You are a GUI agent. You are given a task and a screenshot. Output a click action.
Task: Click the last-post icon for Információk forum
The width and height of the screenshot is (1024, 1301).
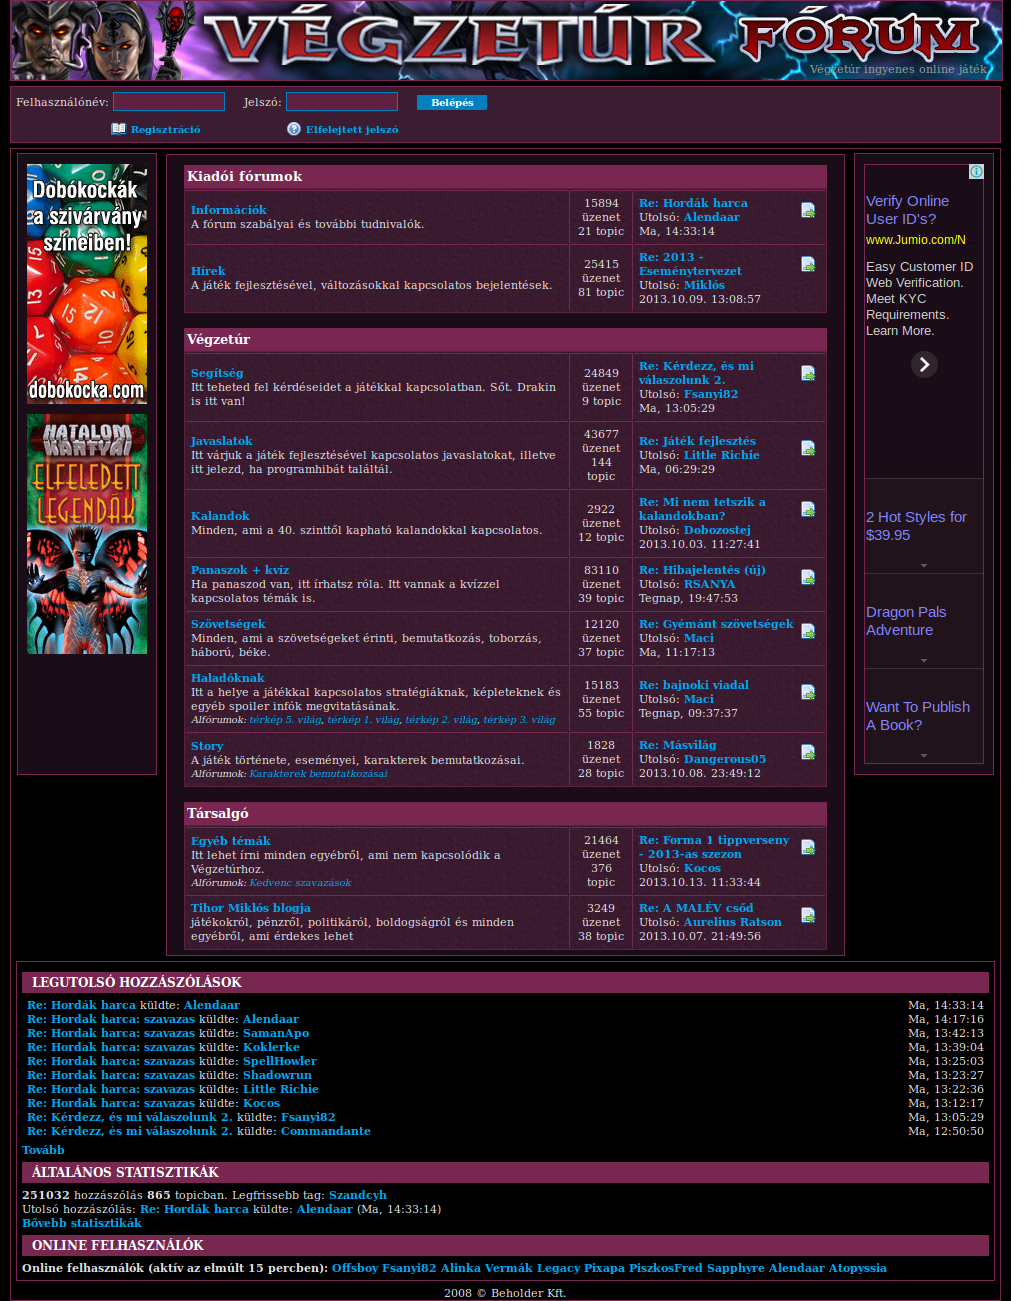point(808,211)
